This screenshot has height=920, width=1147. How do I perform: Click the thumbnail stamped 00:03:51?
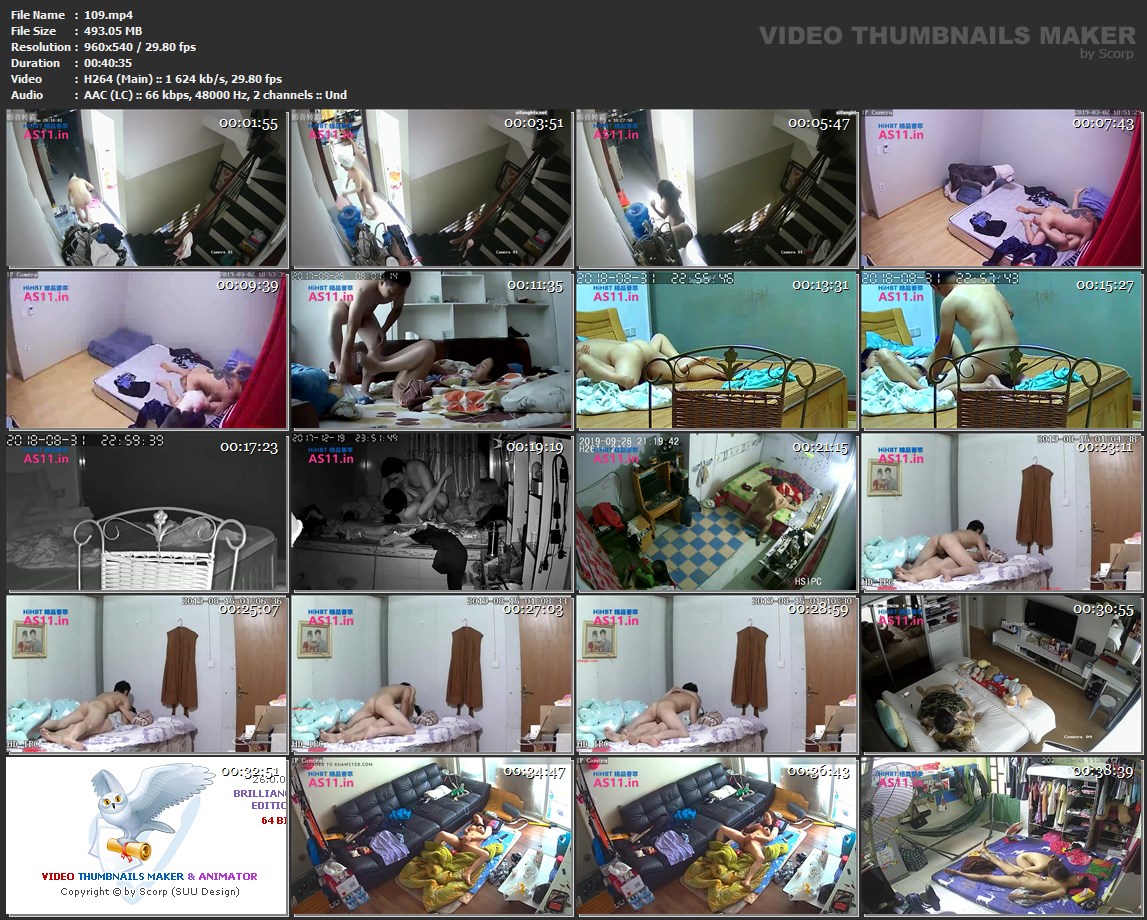click(x=432, y=188)
